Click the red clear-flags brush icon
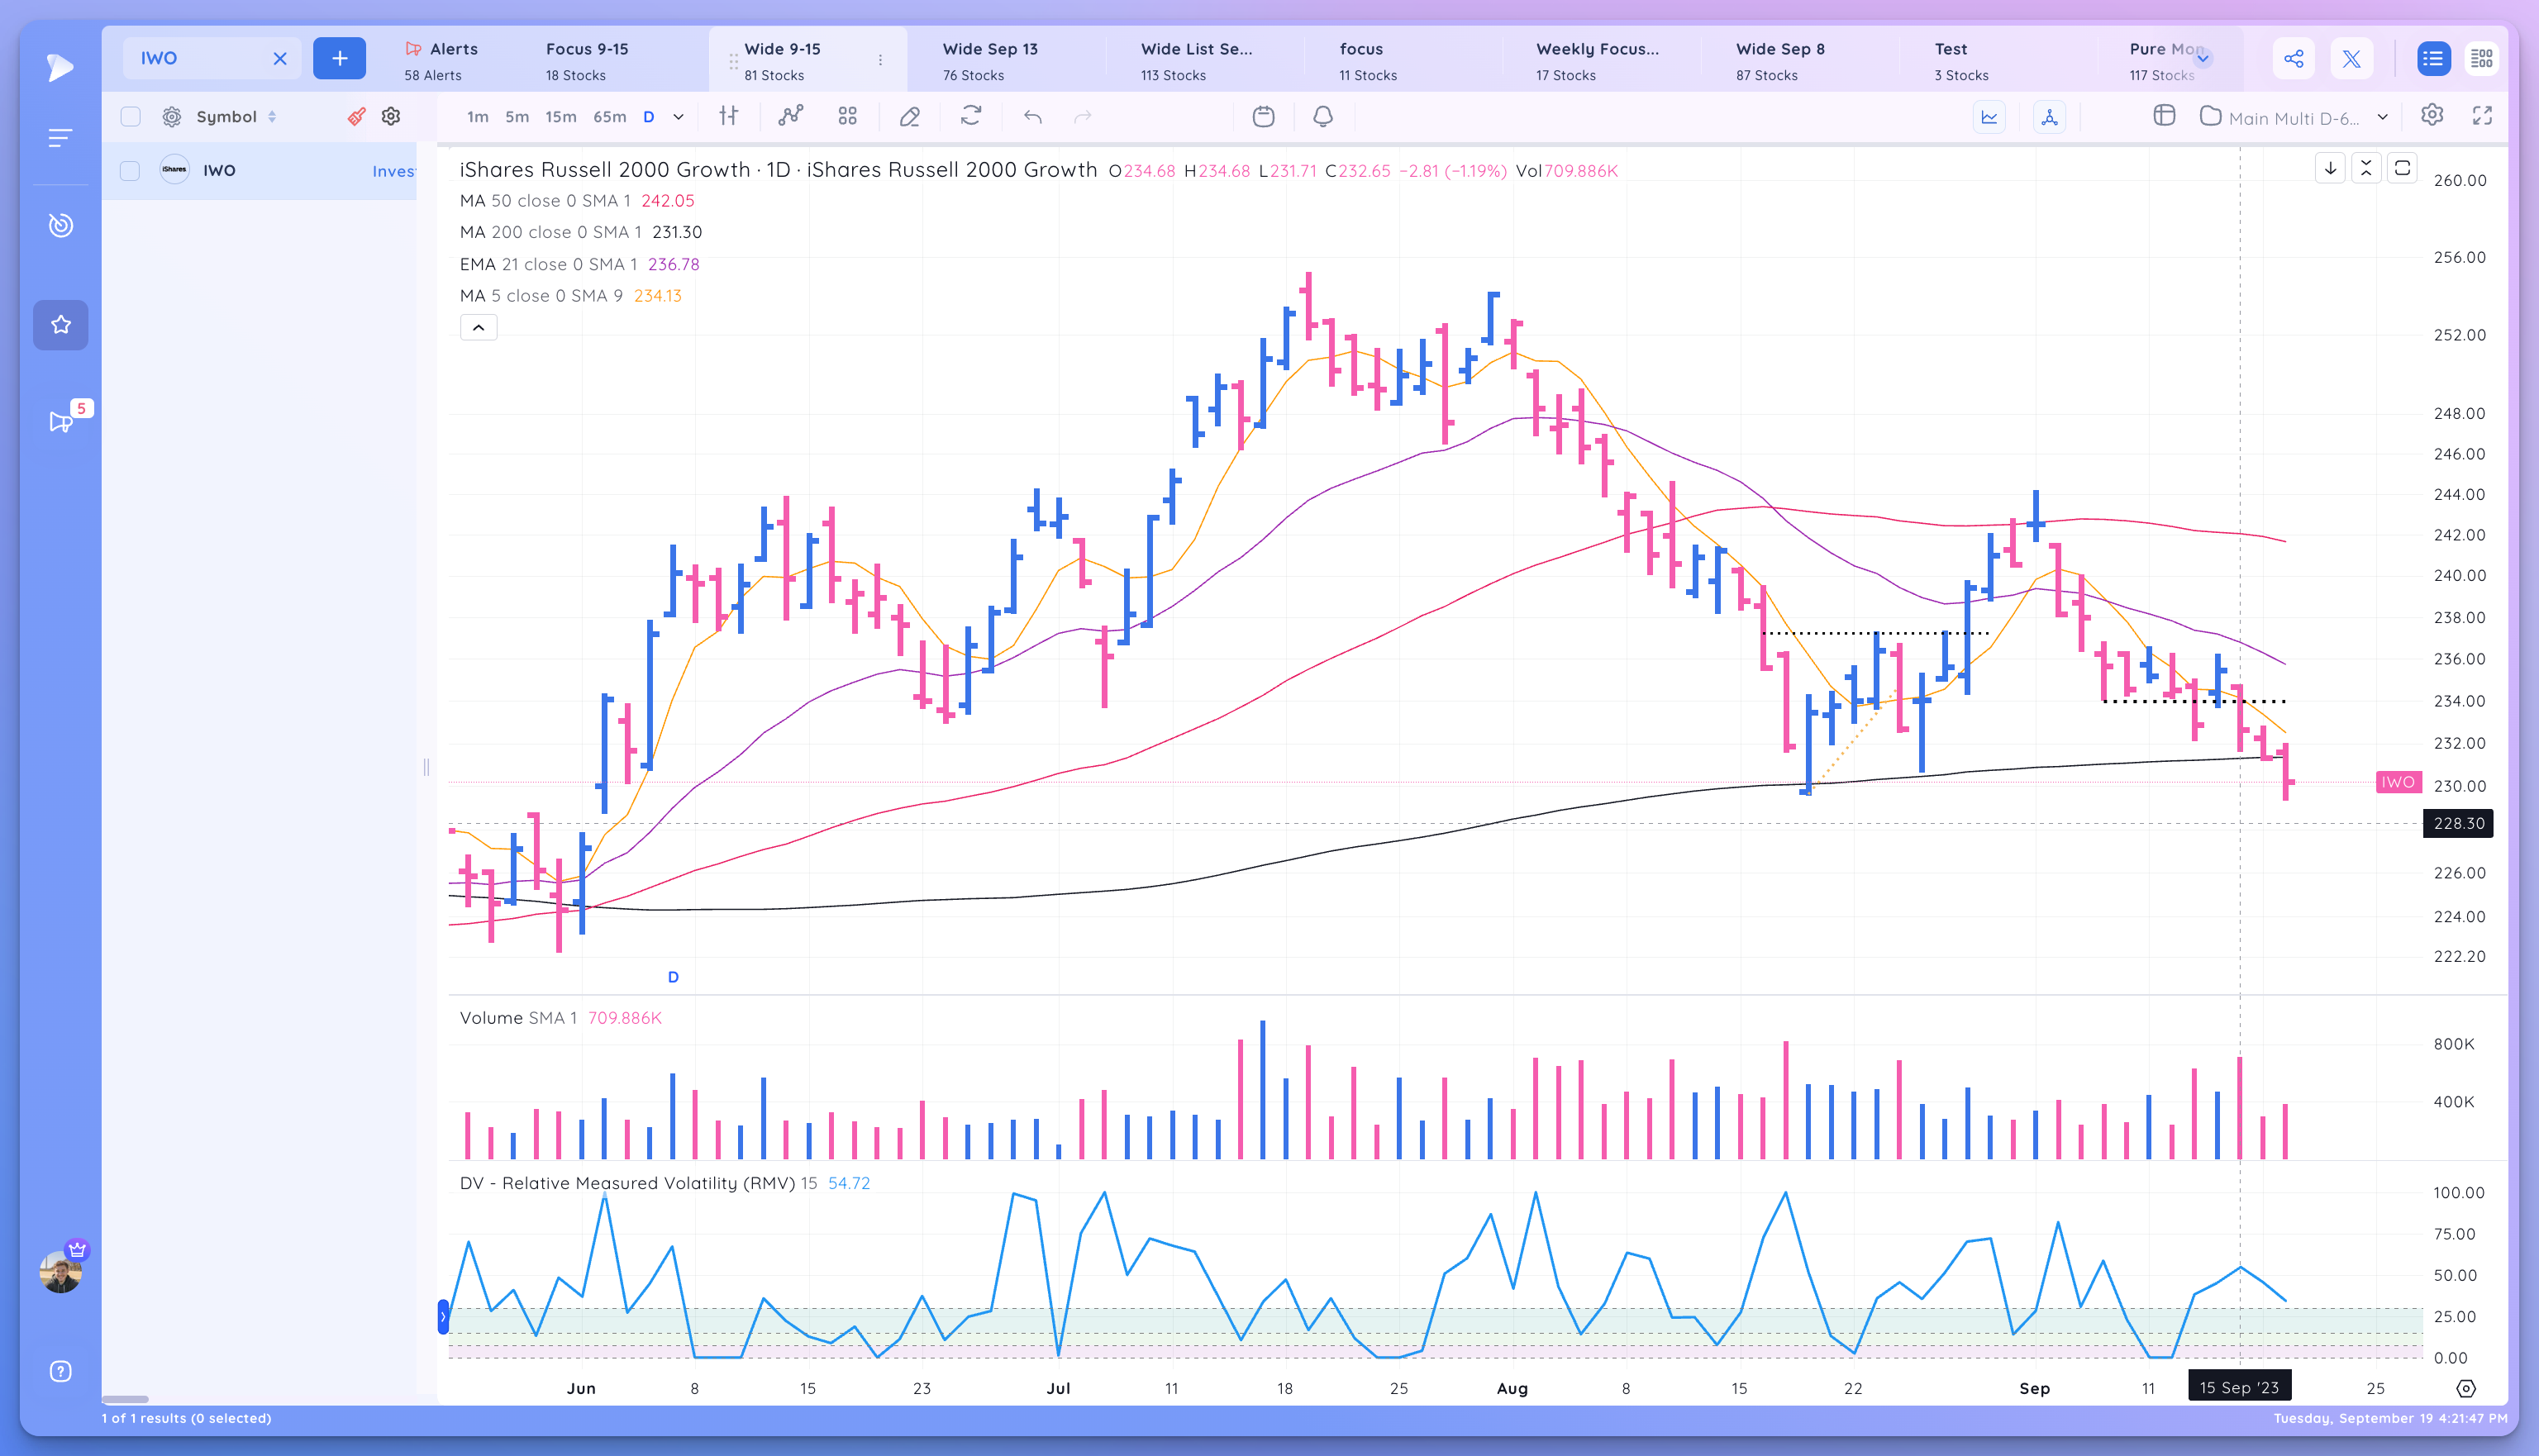 tap(356, 117)
